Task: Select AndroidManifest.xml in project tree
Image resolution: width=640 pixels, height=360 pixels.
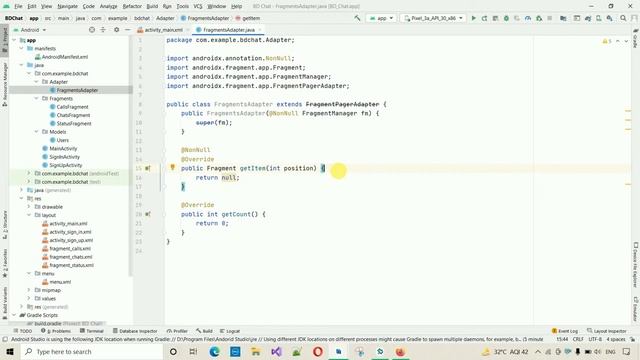Action: click(x=64, y=57)
